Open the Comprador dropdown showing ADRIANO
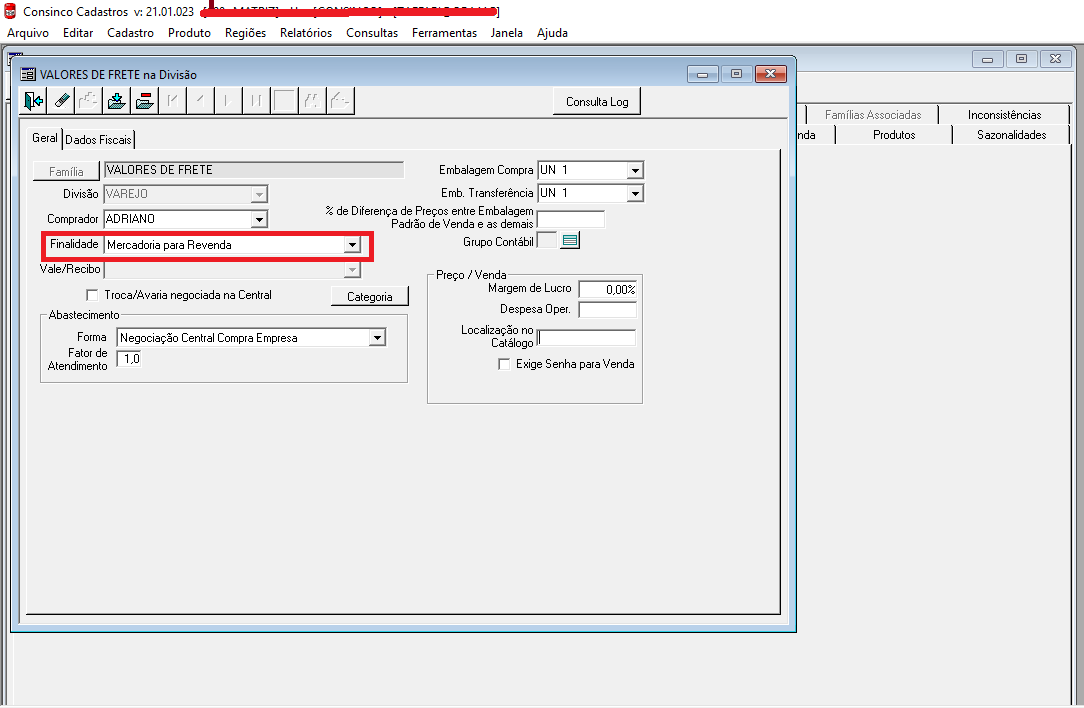The width and height of the screenshot is (1084, 708). tap(259, 219)
